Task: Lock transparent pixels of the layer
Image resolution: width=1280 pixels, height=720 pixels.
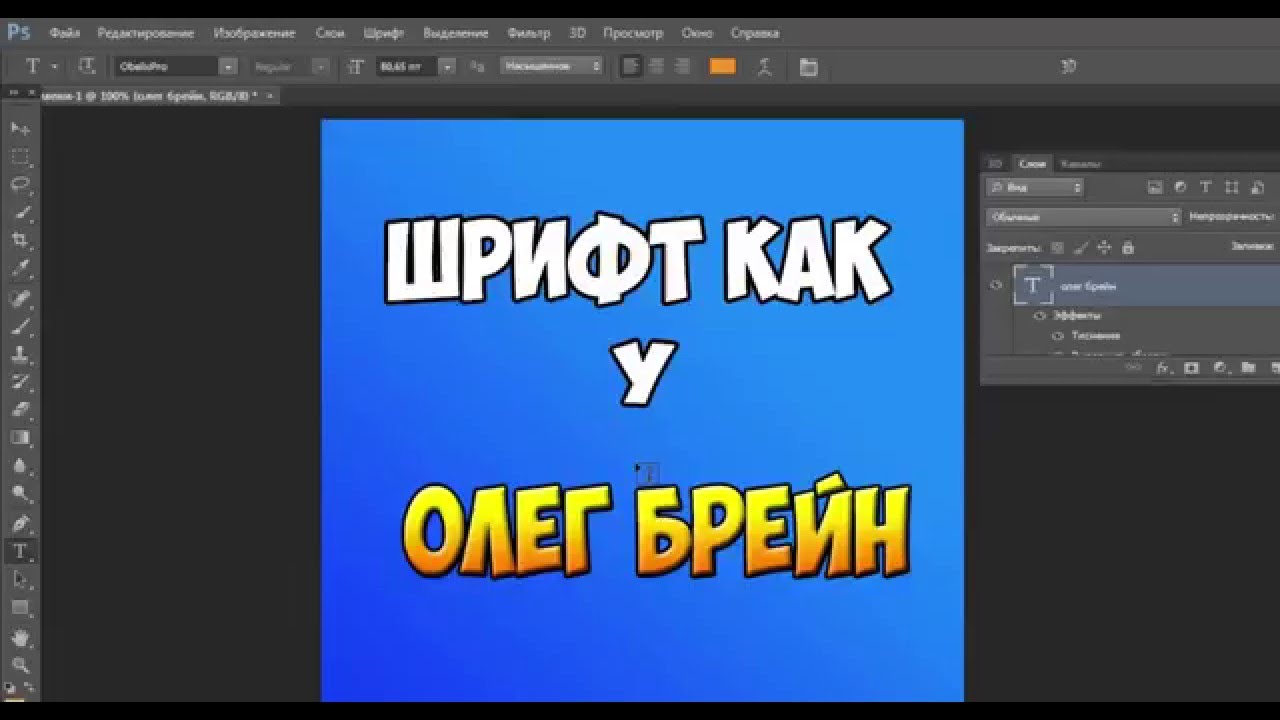Action: pos(1057,247)
